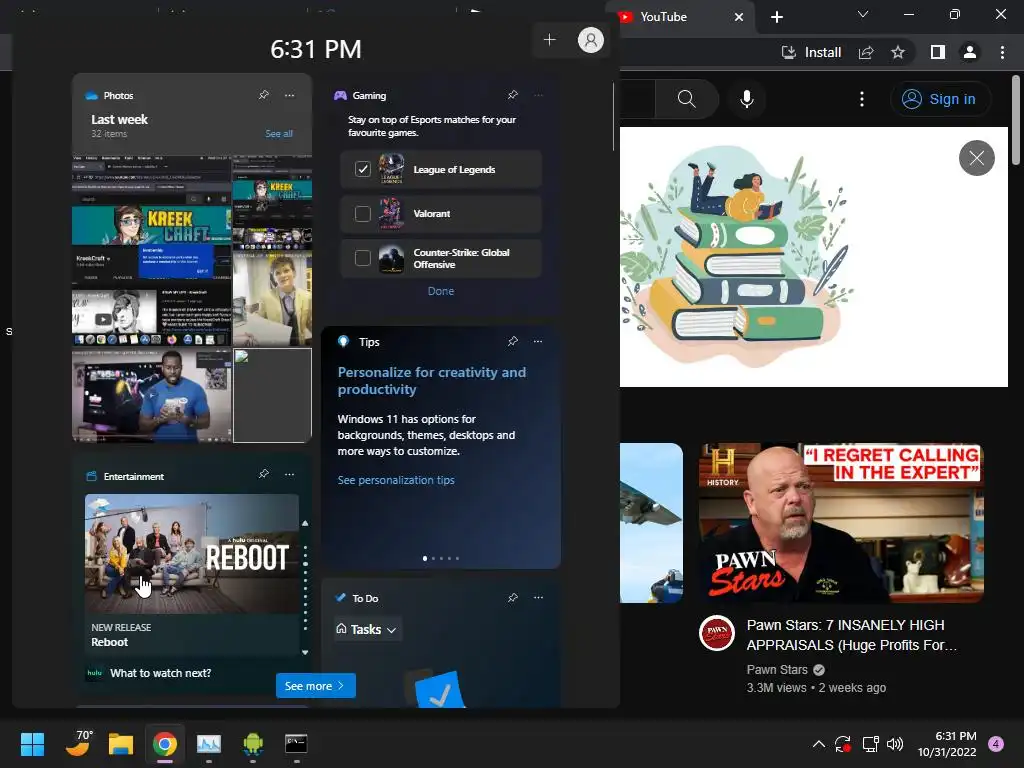
Task: Share this page from Chrome toolbar
Action: click(x=866, y=52)
